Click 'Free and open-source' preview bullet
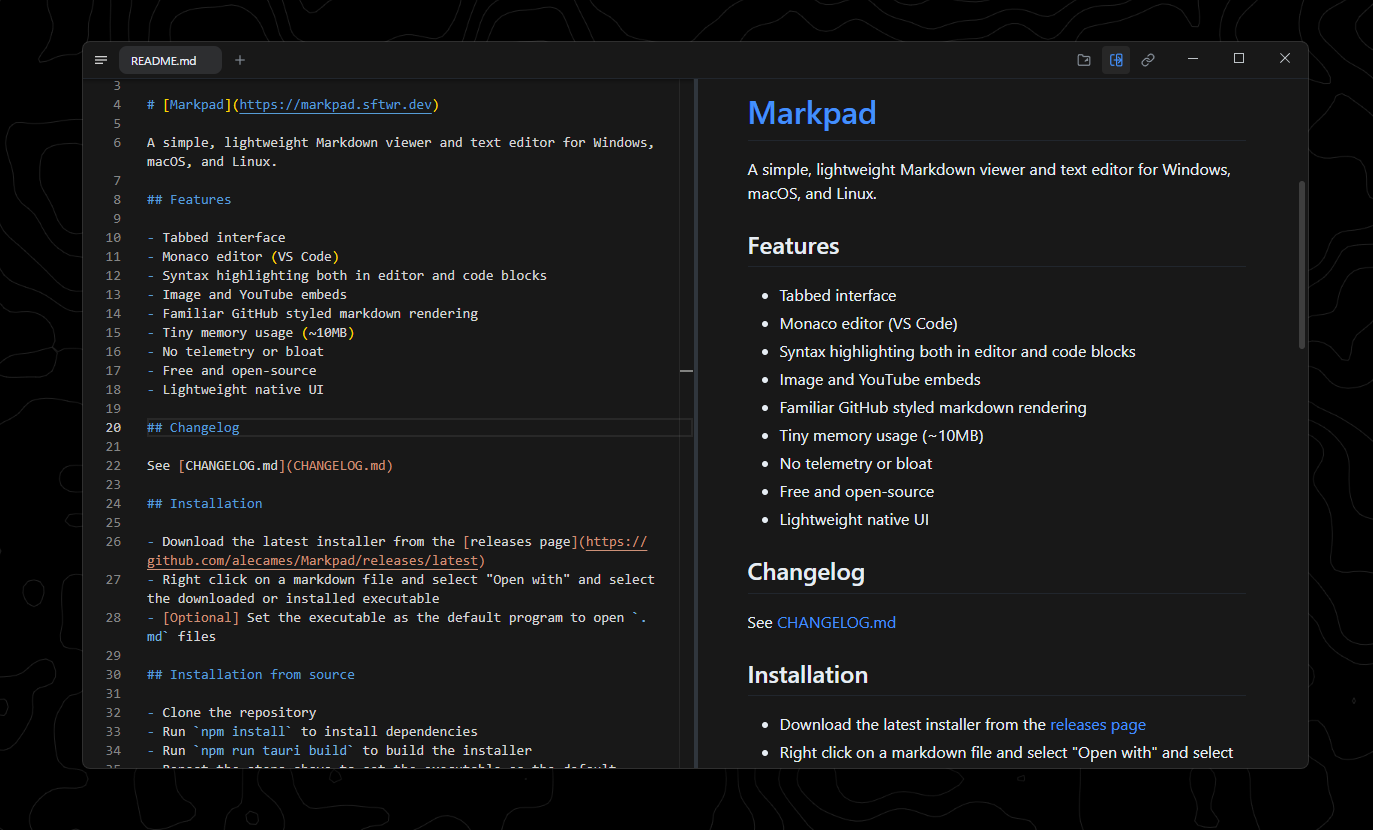 (x=857, y=491)
